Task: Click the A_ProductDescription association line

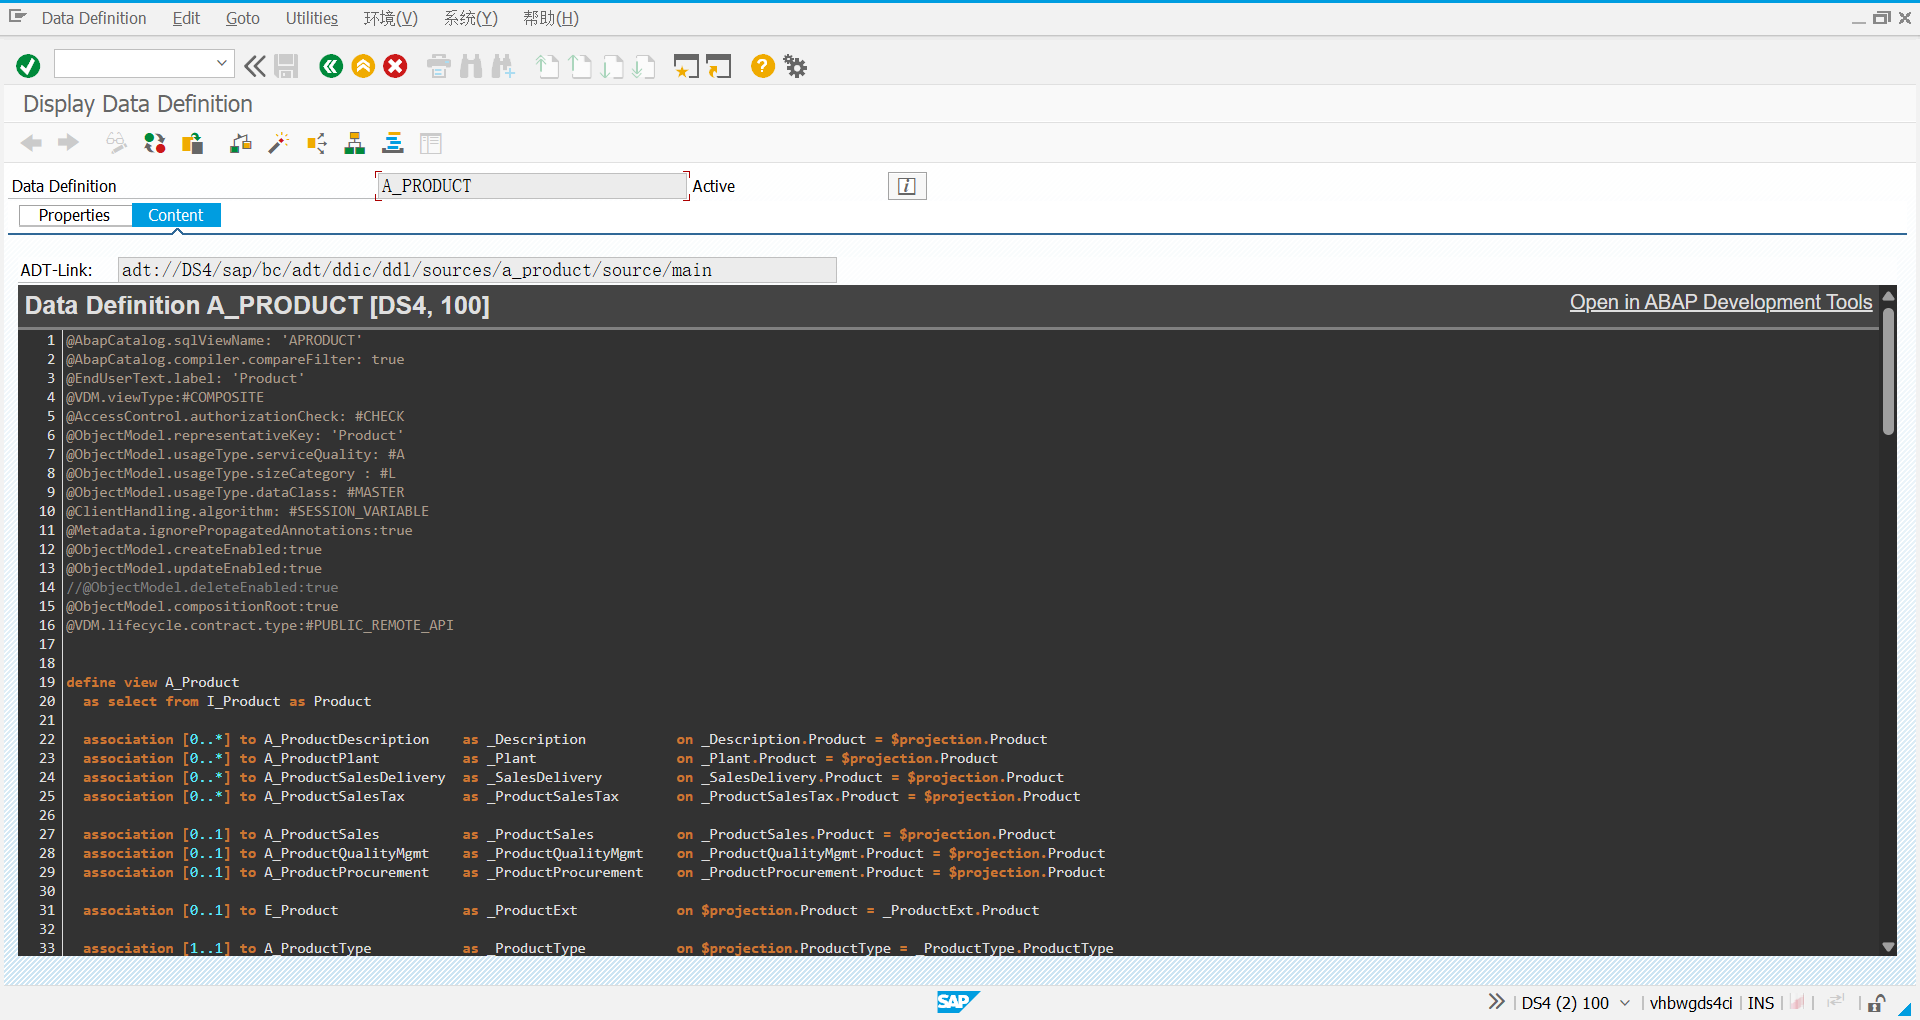Action: tap(565, 739)
